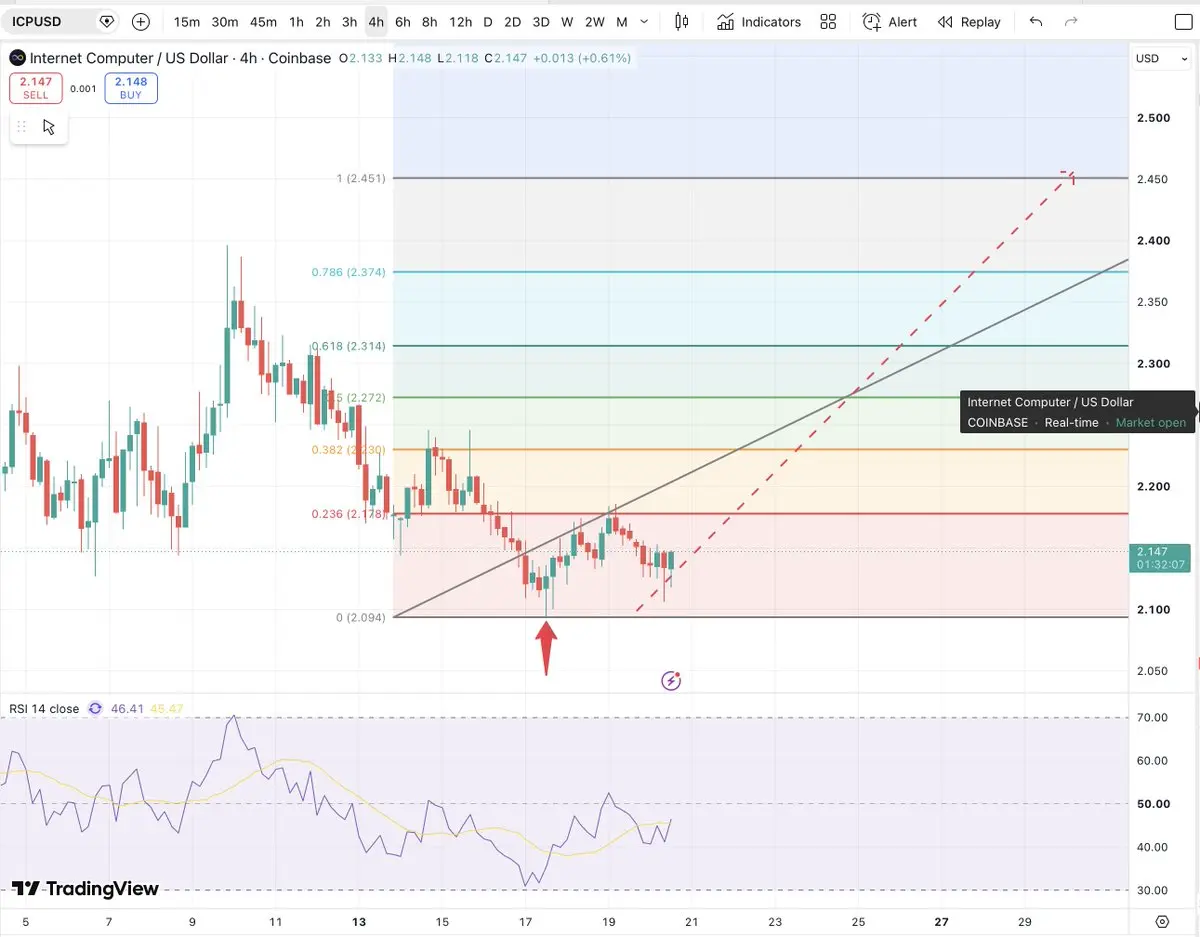Select the Fibonacci 0.618 (2.314) level label
Image resolution: width=1200 pixels, height=937 pixels.
[x=346, y=346]
